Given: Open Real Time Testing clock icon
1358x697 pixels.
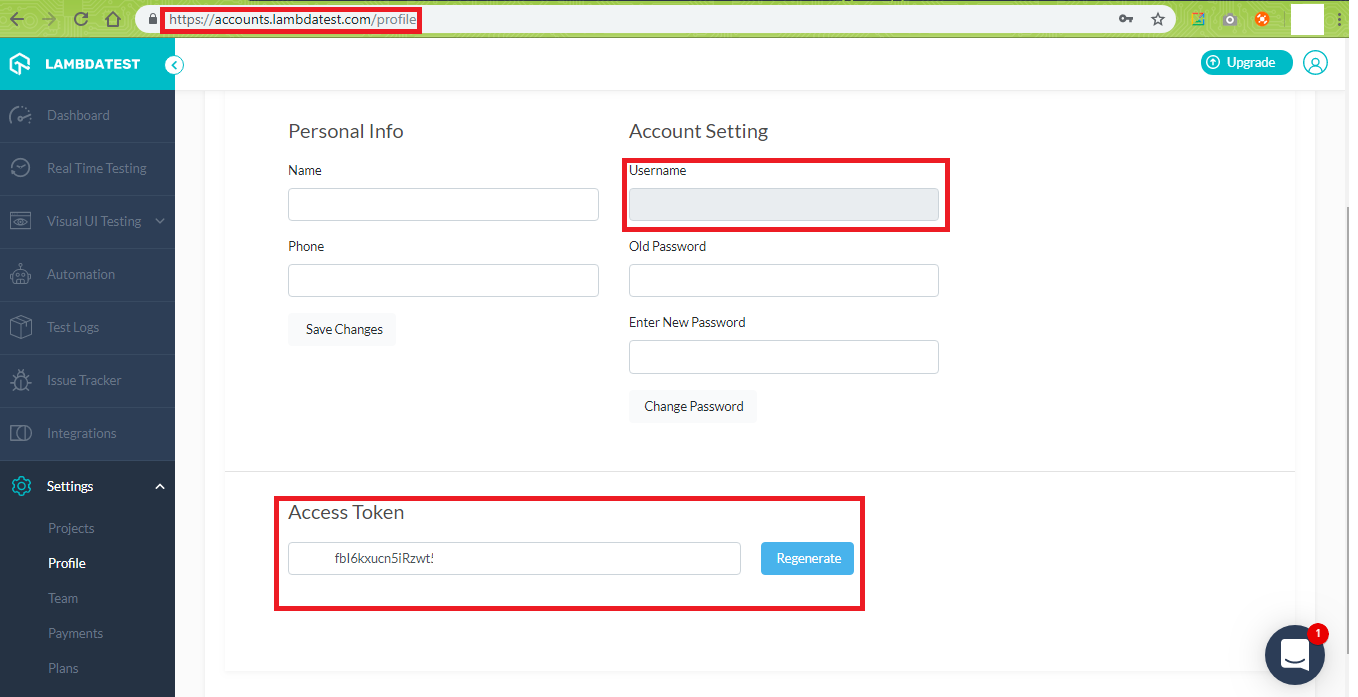Looking at the screenshot, I should [x=21, y=168].
